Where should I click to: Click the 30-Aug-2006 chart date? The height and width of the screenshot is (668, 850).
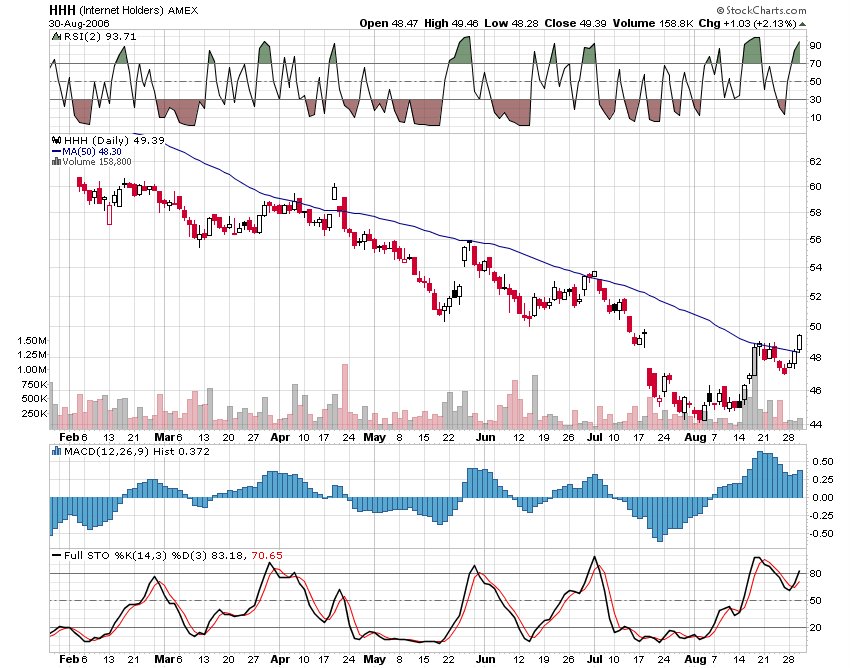coord(79,23)
